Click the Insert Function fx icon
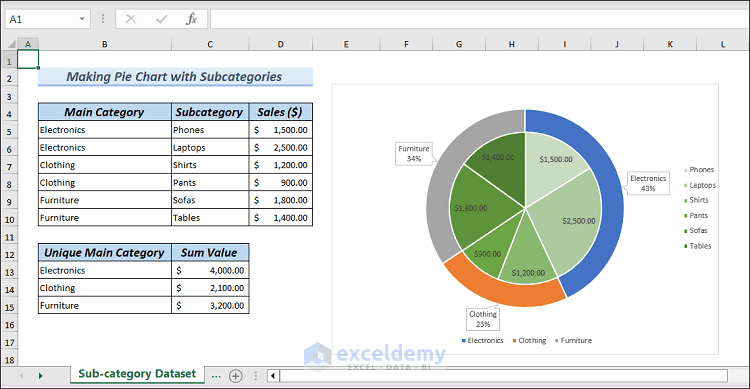This screenshot has height=389, width=750. 191,19
